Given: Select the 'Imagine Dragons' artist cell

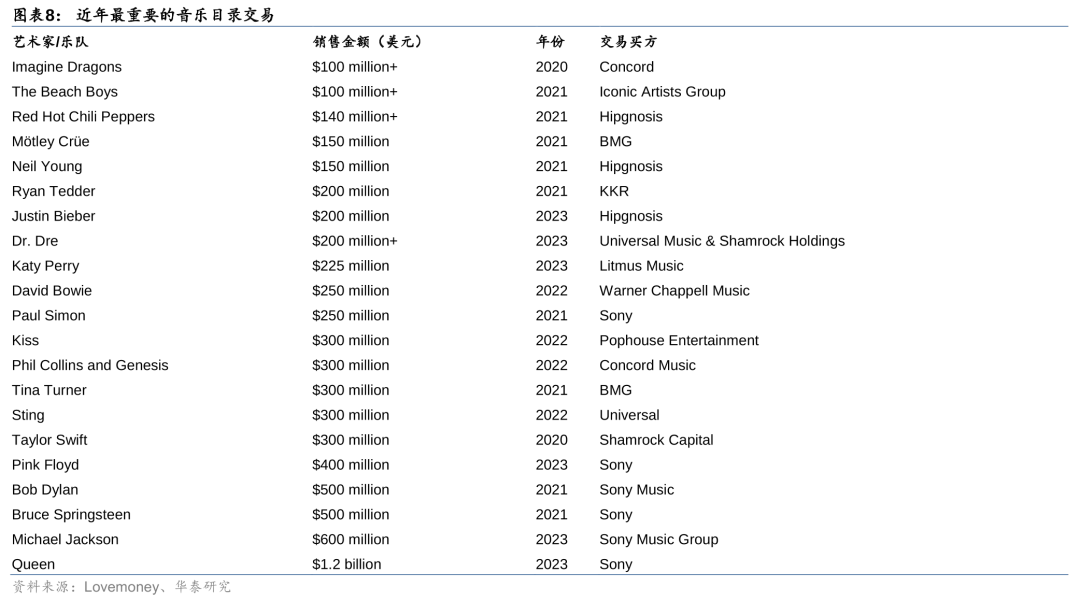Looking at the screenshot, I should click(67, 67).
